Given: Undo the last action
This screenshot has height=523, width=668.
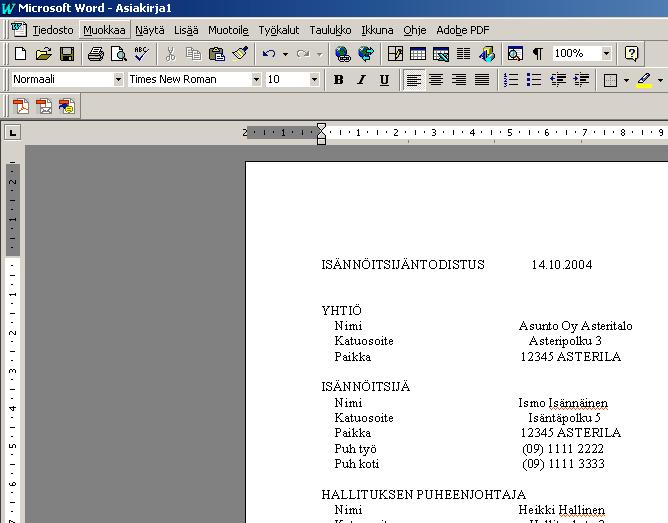Looking at the screenshot, I should tap(269, 54).
